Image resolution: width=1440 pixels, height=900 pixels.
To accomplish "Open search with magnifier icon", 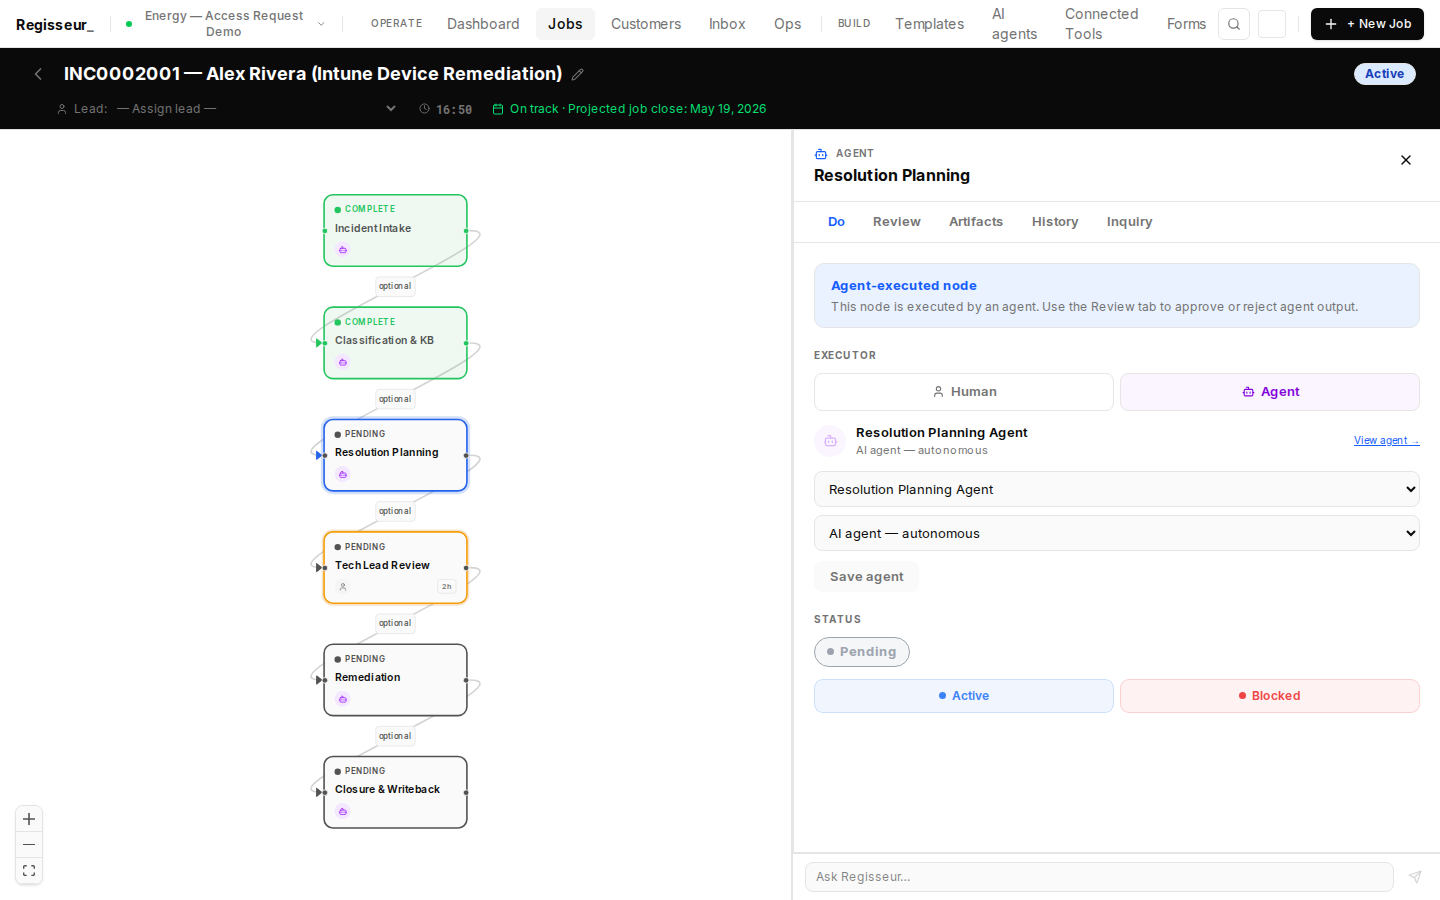I will (x=1234, y=24).
